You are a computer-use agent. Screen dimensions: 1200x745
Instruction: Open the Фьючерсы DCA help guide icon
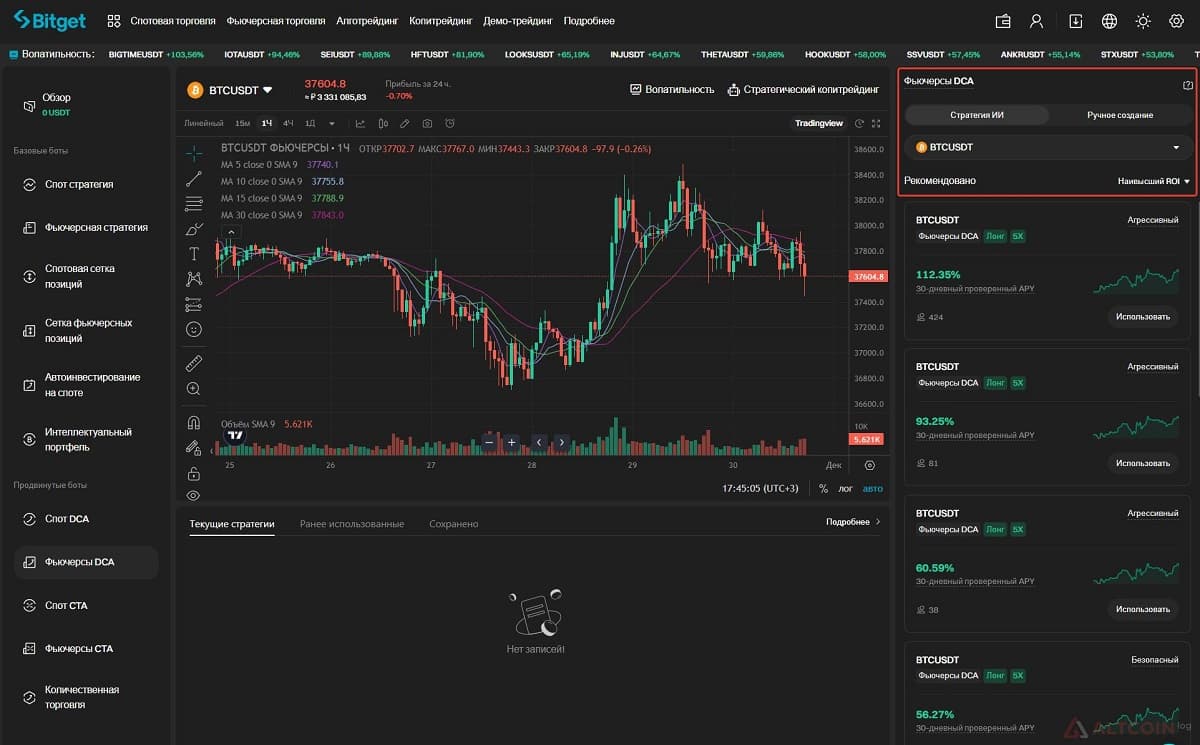[1187, 85]
